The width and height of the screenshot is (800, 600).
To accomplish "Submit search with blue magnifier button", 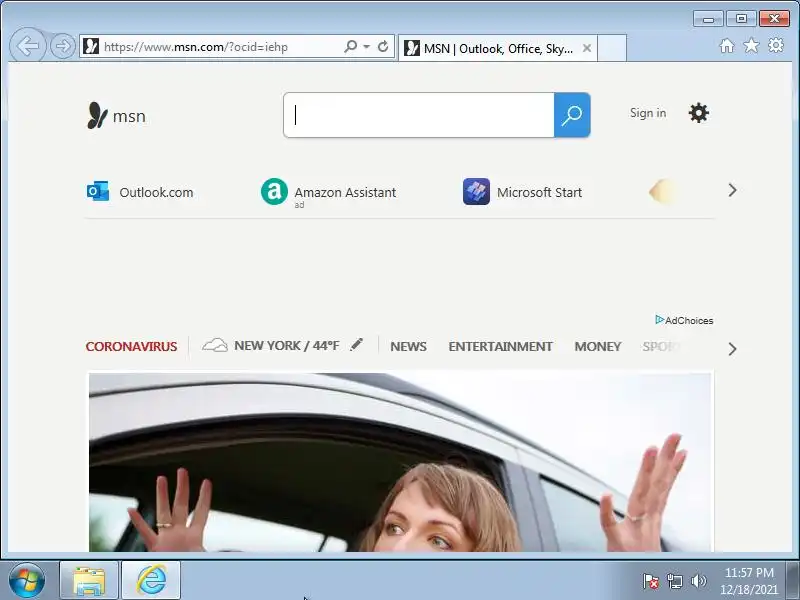I will 572,115.
